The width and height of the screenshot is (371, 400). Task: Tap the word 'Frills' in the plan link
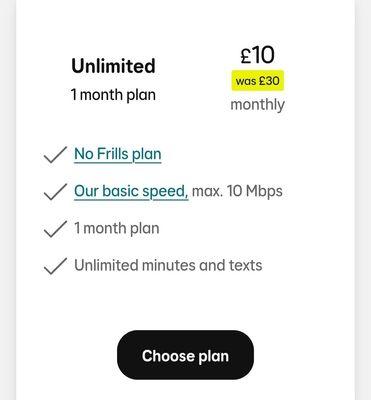[x=113, y=154]
